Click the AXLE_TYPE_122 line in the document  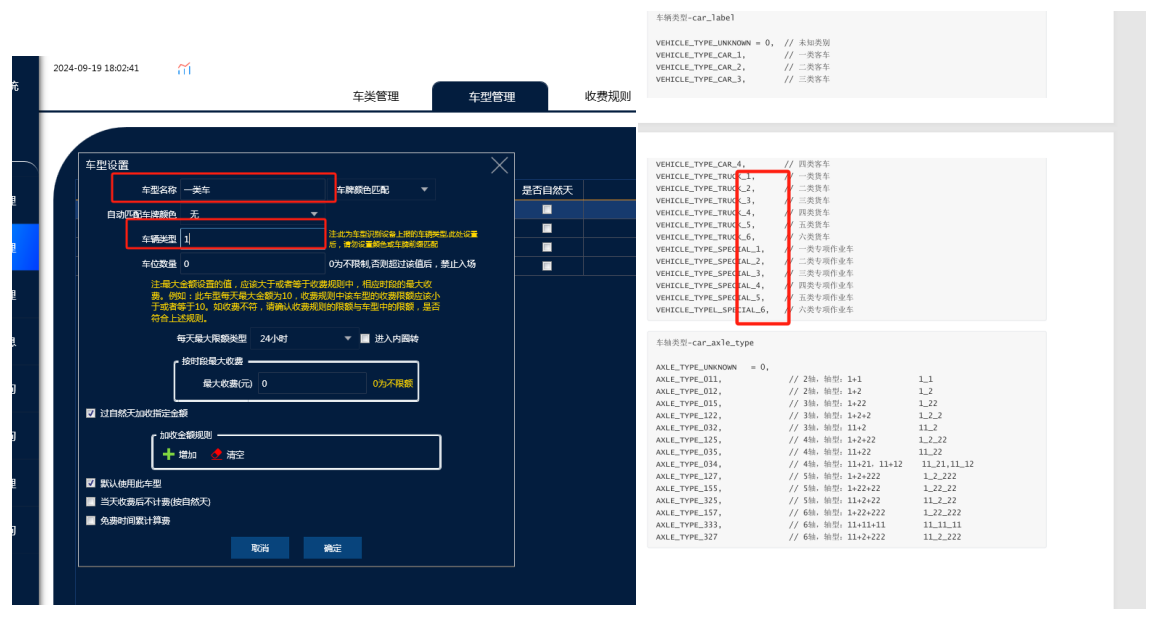799,416
